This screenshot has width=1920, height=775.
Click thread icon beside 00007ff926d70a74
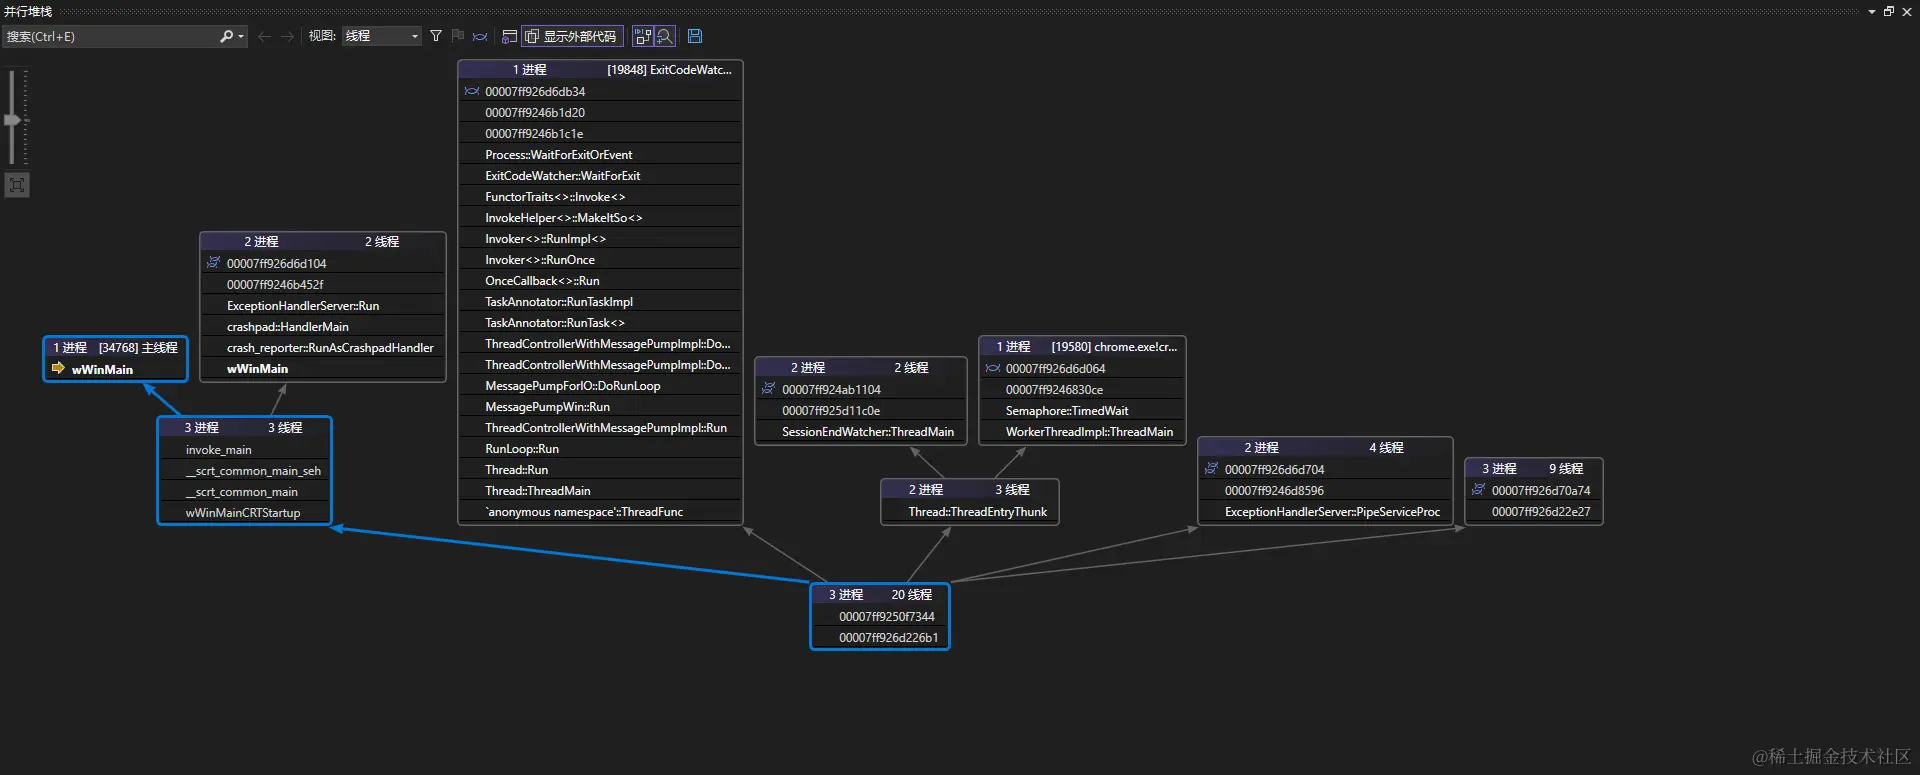click(x=1478, y=490)
